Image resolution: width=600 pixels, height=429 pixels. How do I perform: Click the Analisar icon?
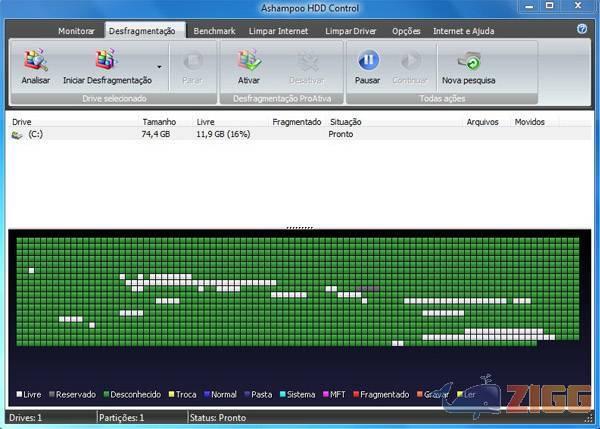pyautogui.click(x=36, y=62)
